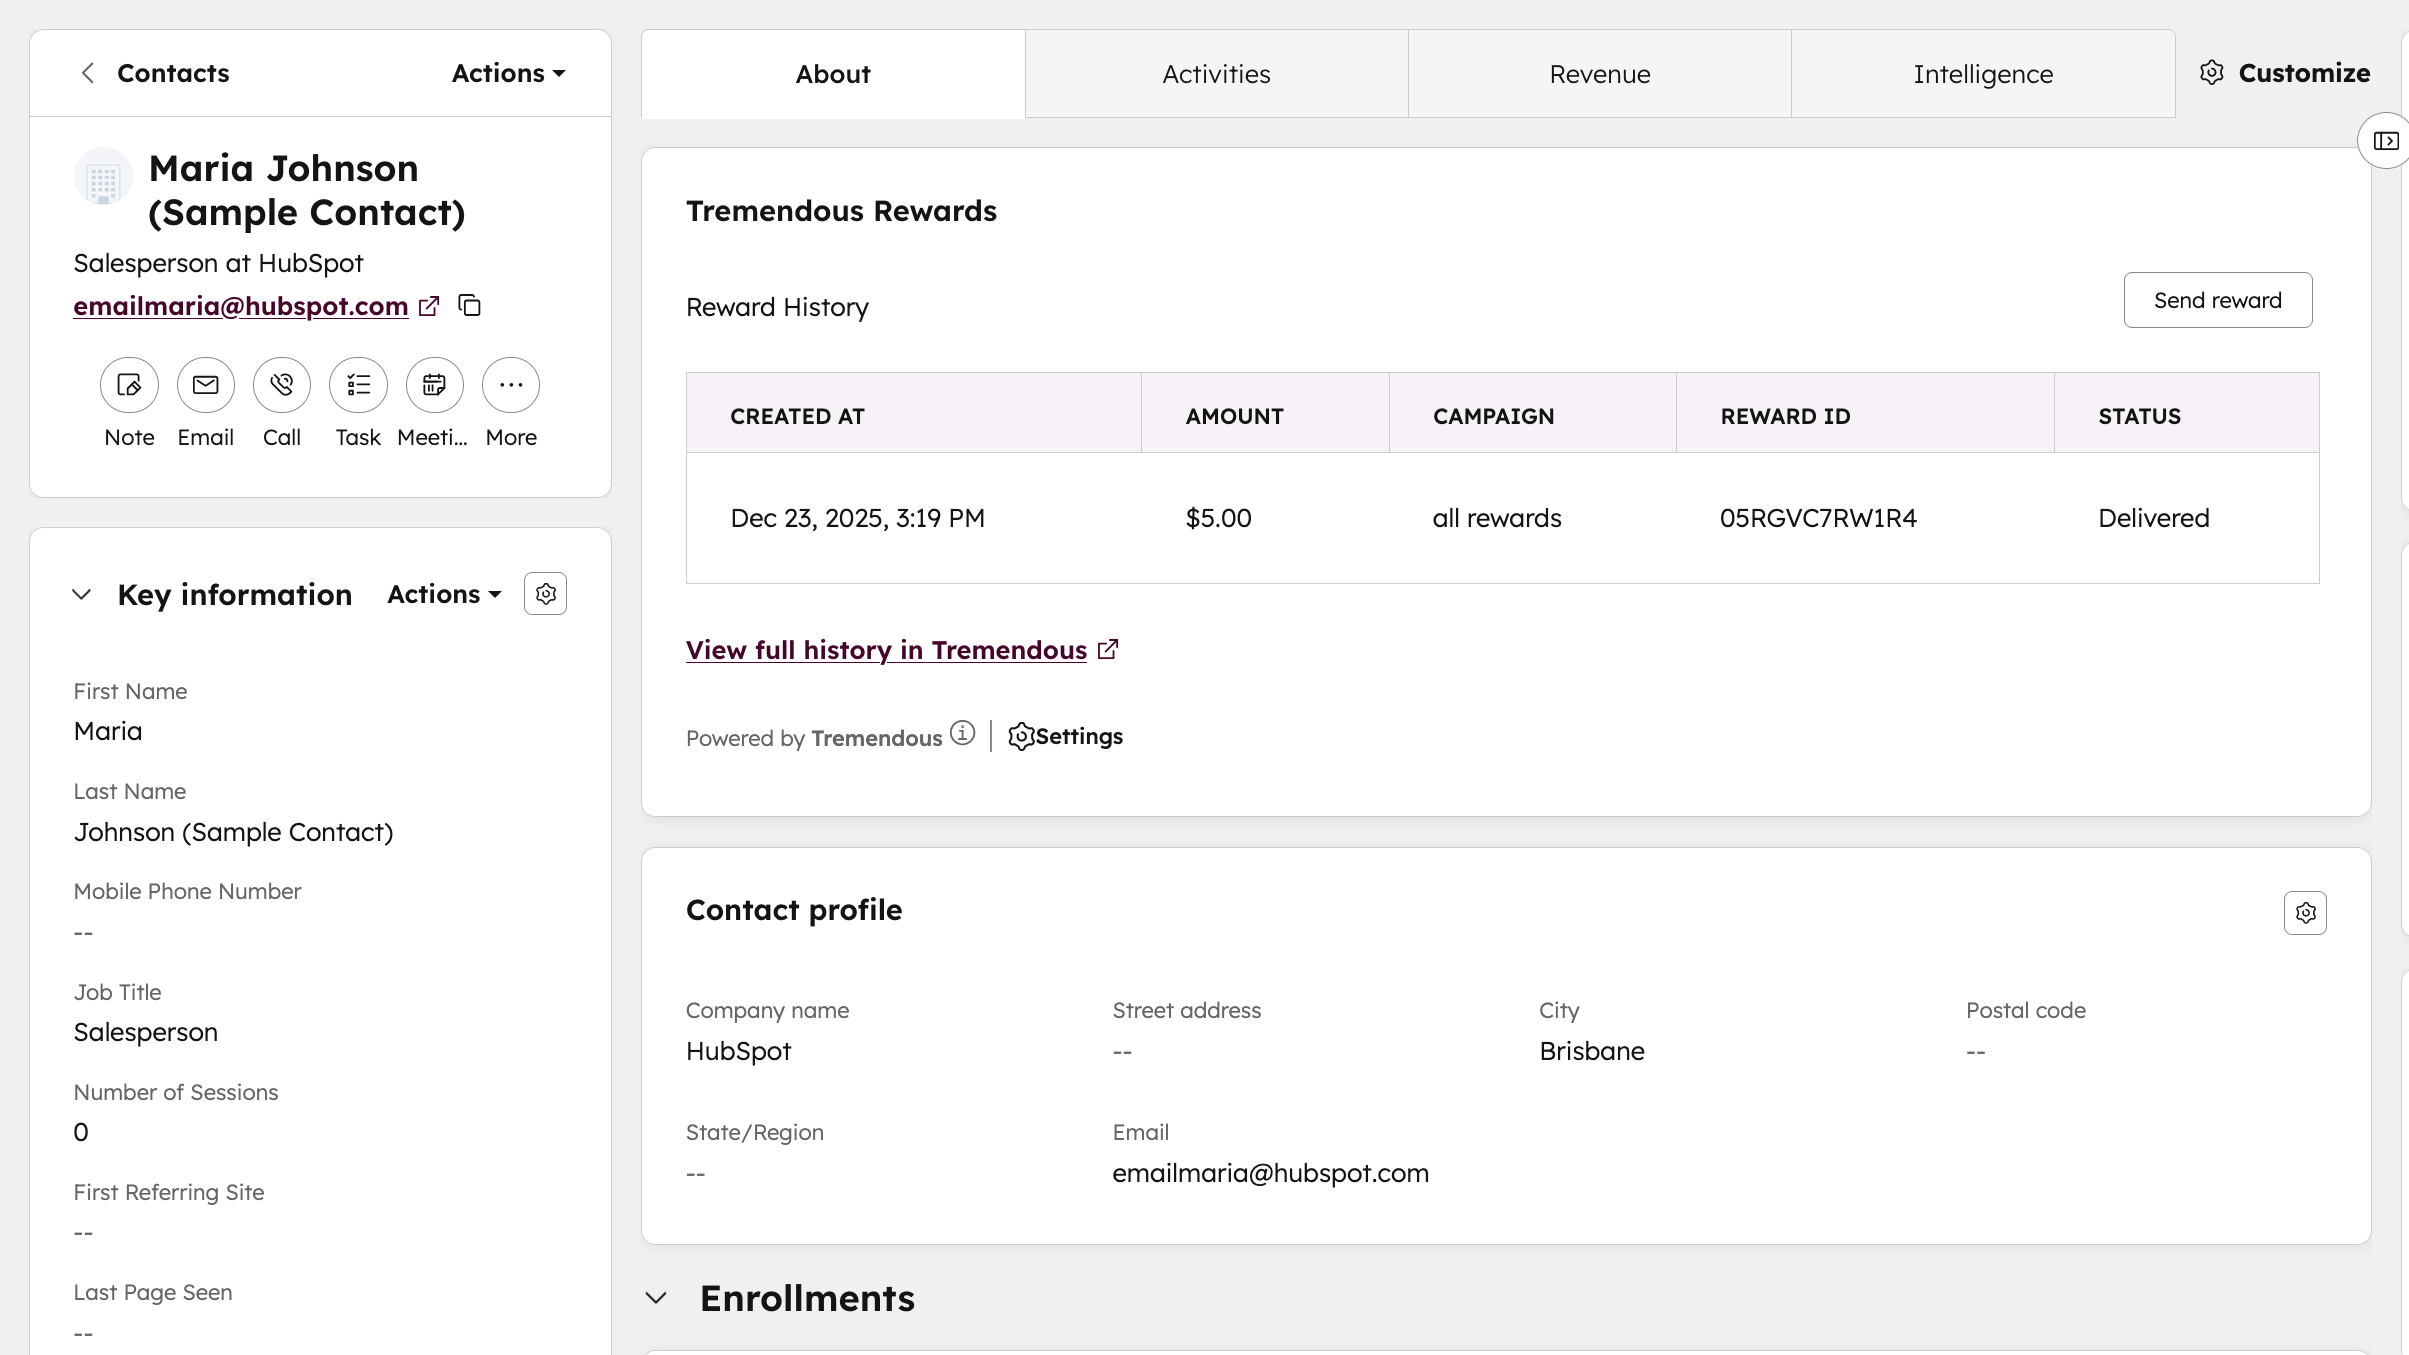This screenshot has width=2409, height=1355.
Task: Create a note using the Note icon
Action: coord(128,385)
